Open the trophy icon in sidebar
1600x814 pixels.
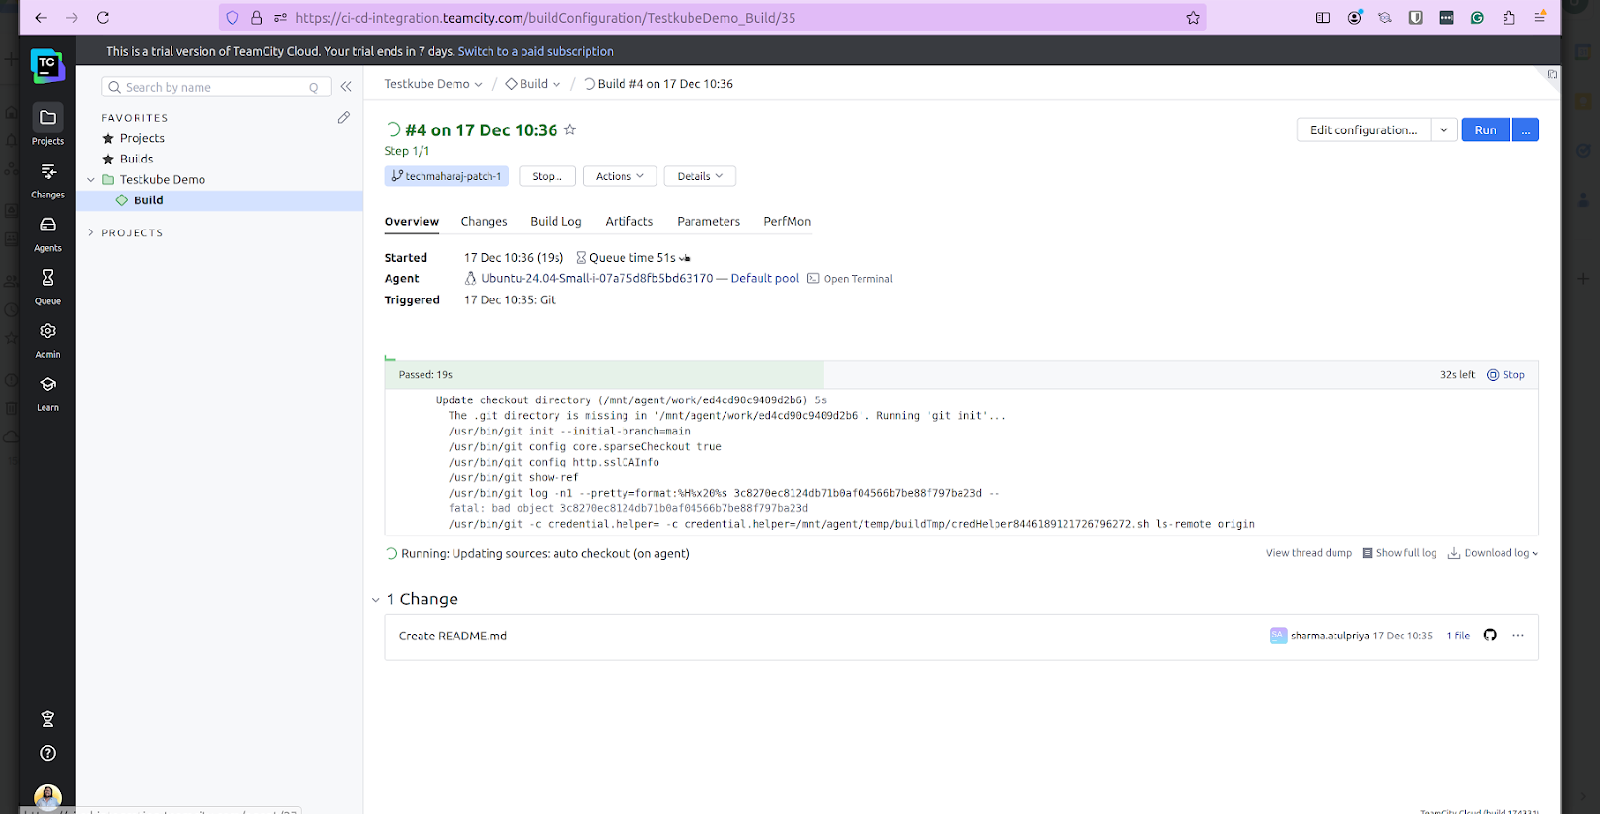[47, 719]
